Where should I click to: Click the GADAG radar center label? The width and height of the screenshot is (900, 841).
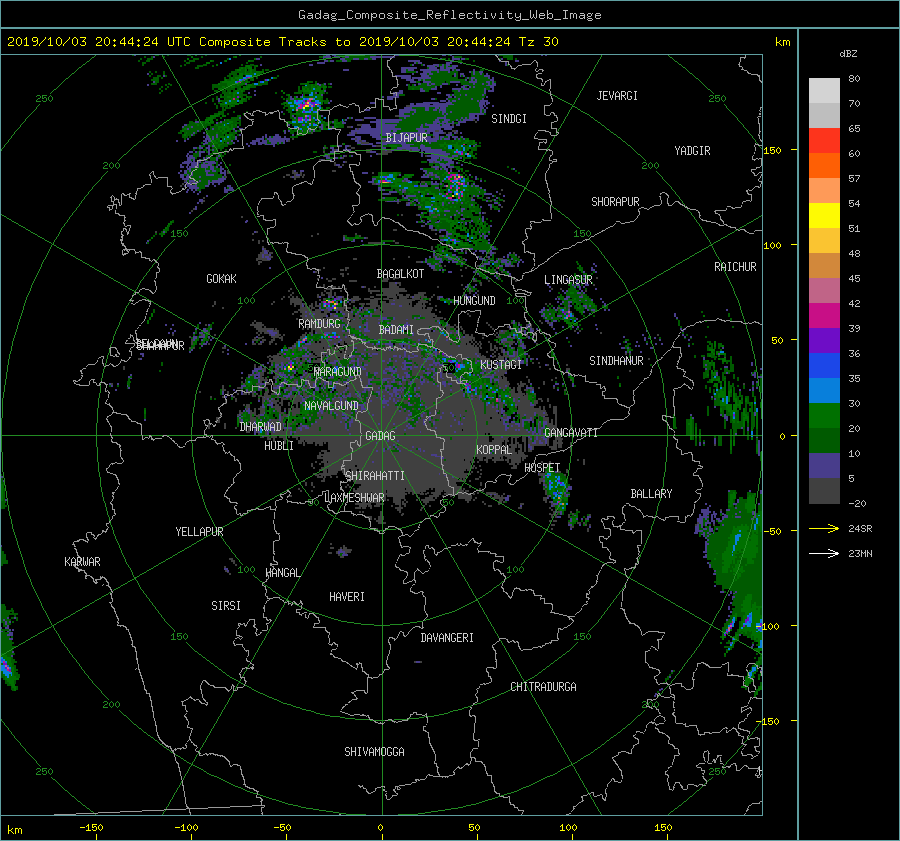[x=380, y=436]
